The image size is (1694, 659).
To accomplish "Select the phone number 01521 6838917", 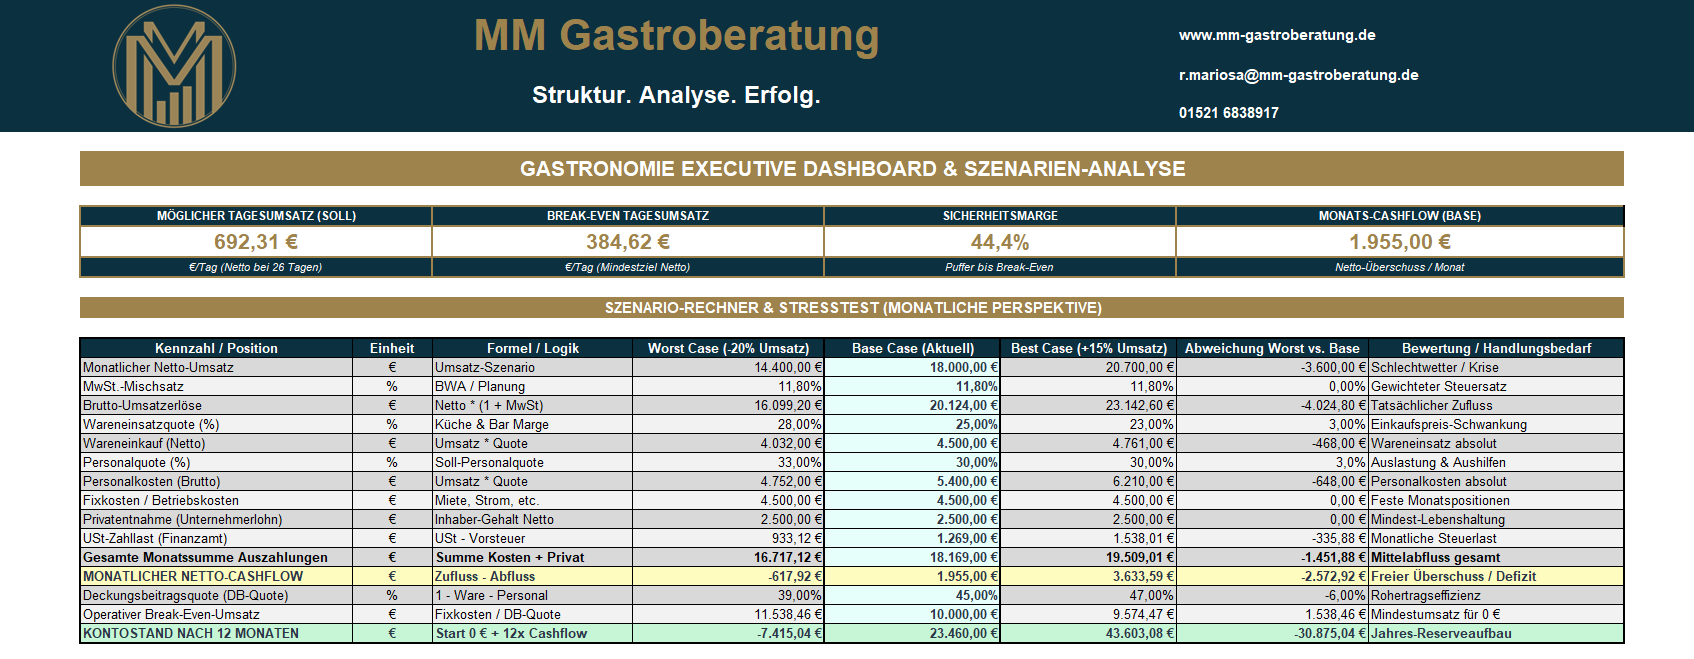I will pos(1228,113).
